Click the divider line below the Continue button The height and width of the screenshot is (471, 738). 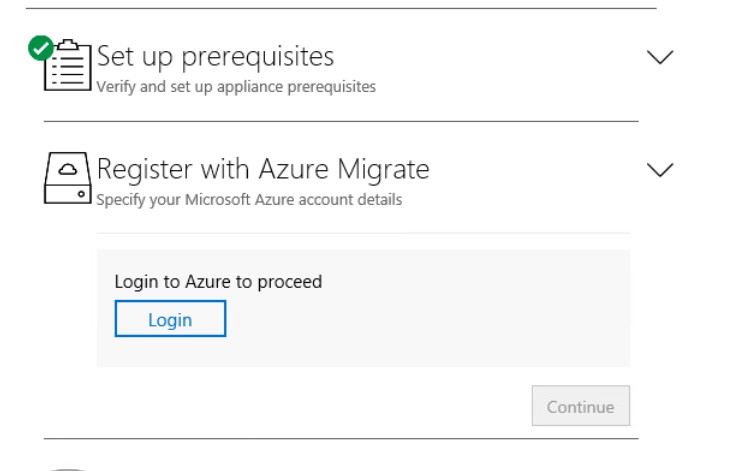(341, 439)
